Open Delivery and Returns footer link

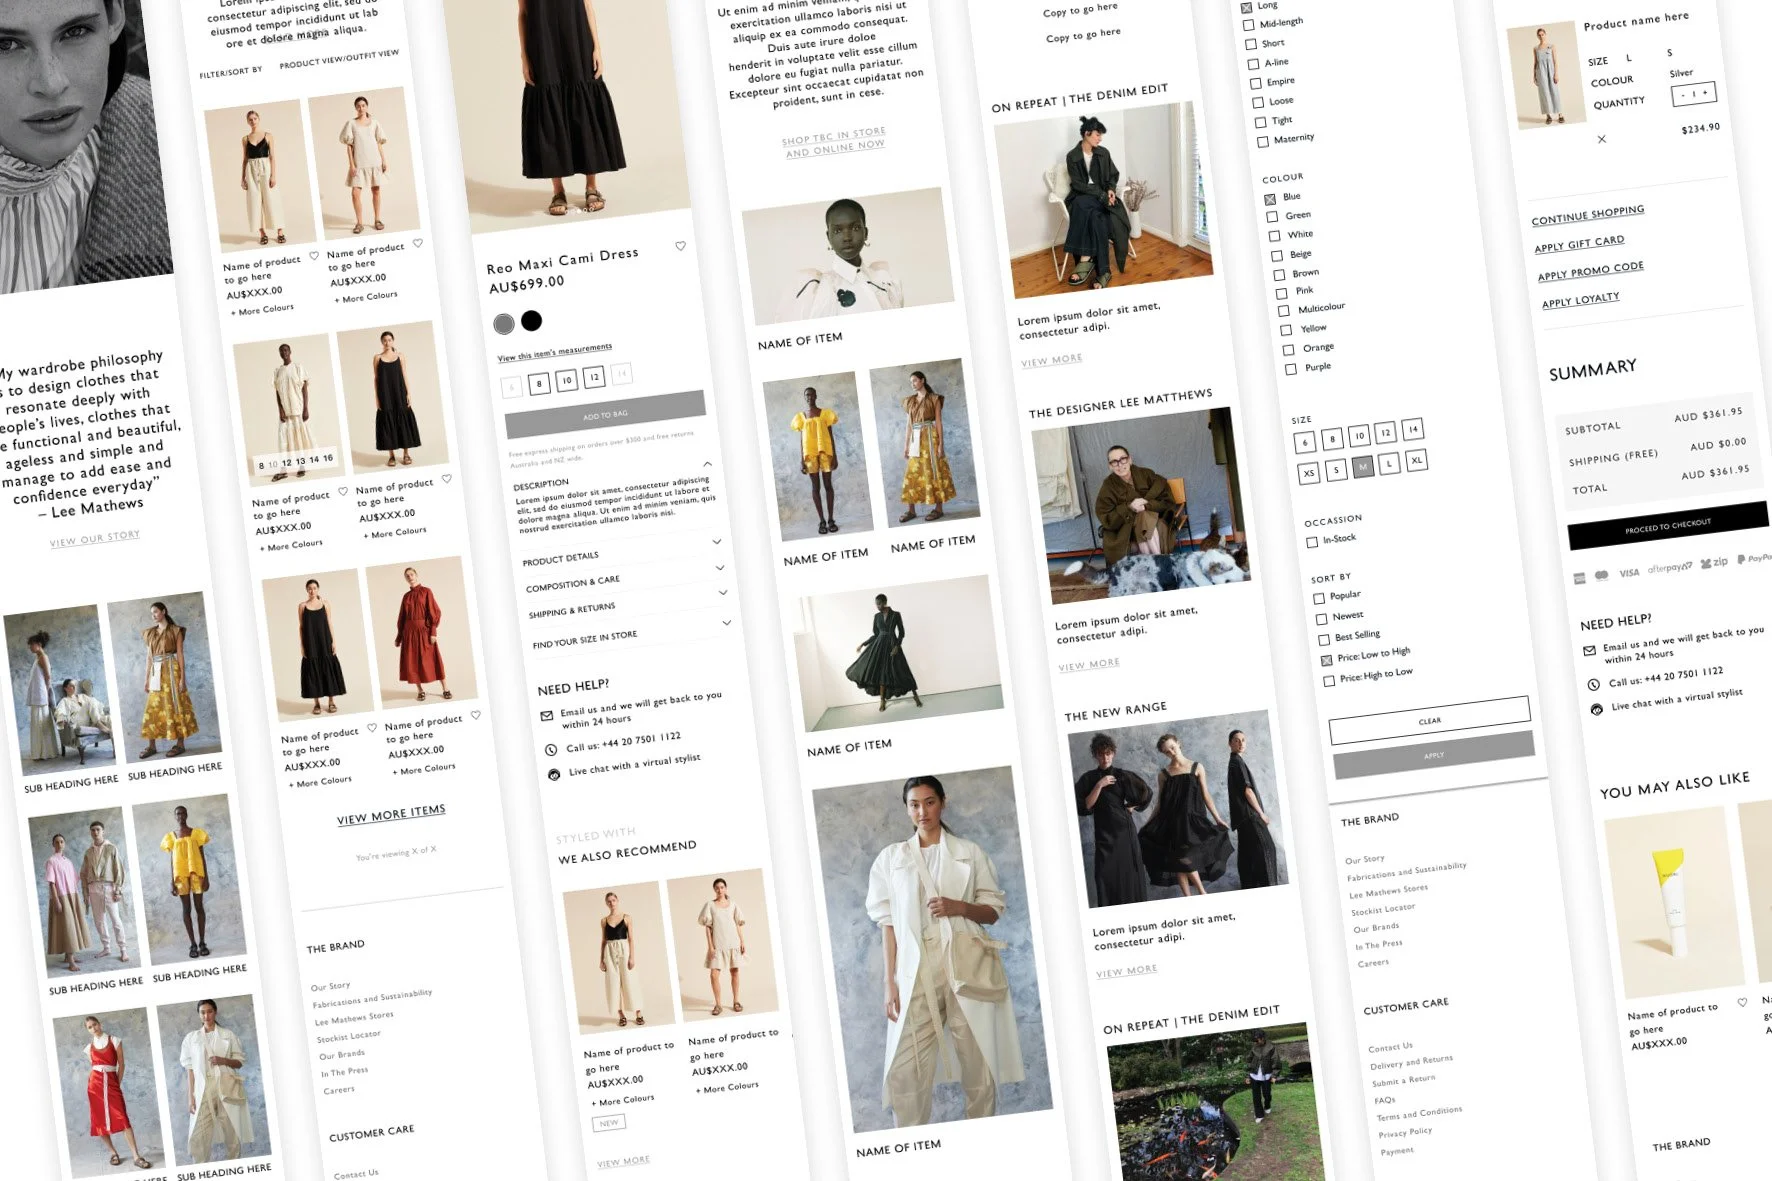tap(1412, 1062)
